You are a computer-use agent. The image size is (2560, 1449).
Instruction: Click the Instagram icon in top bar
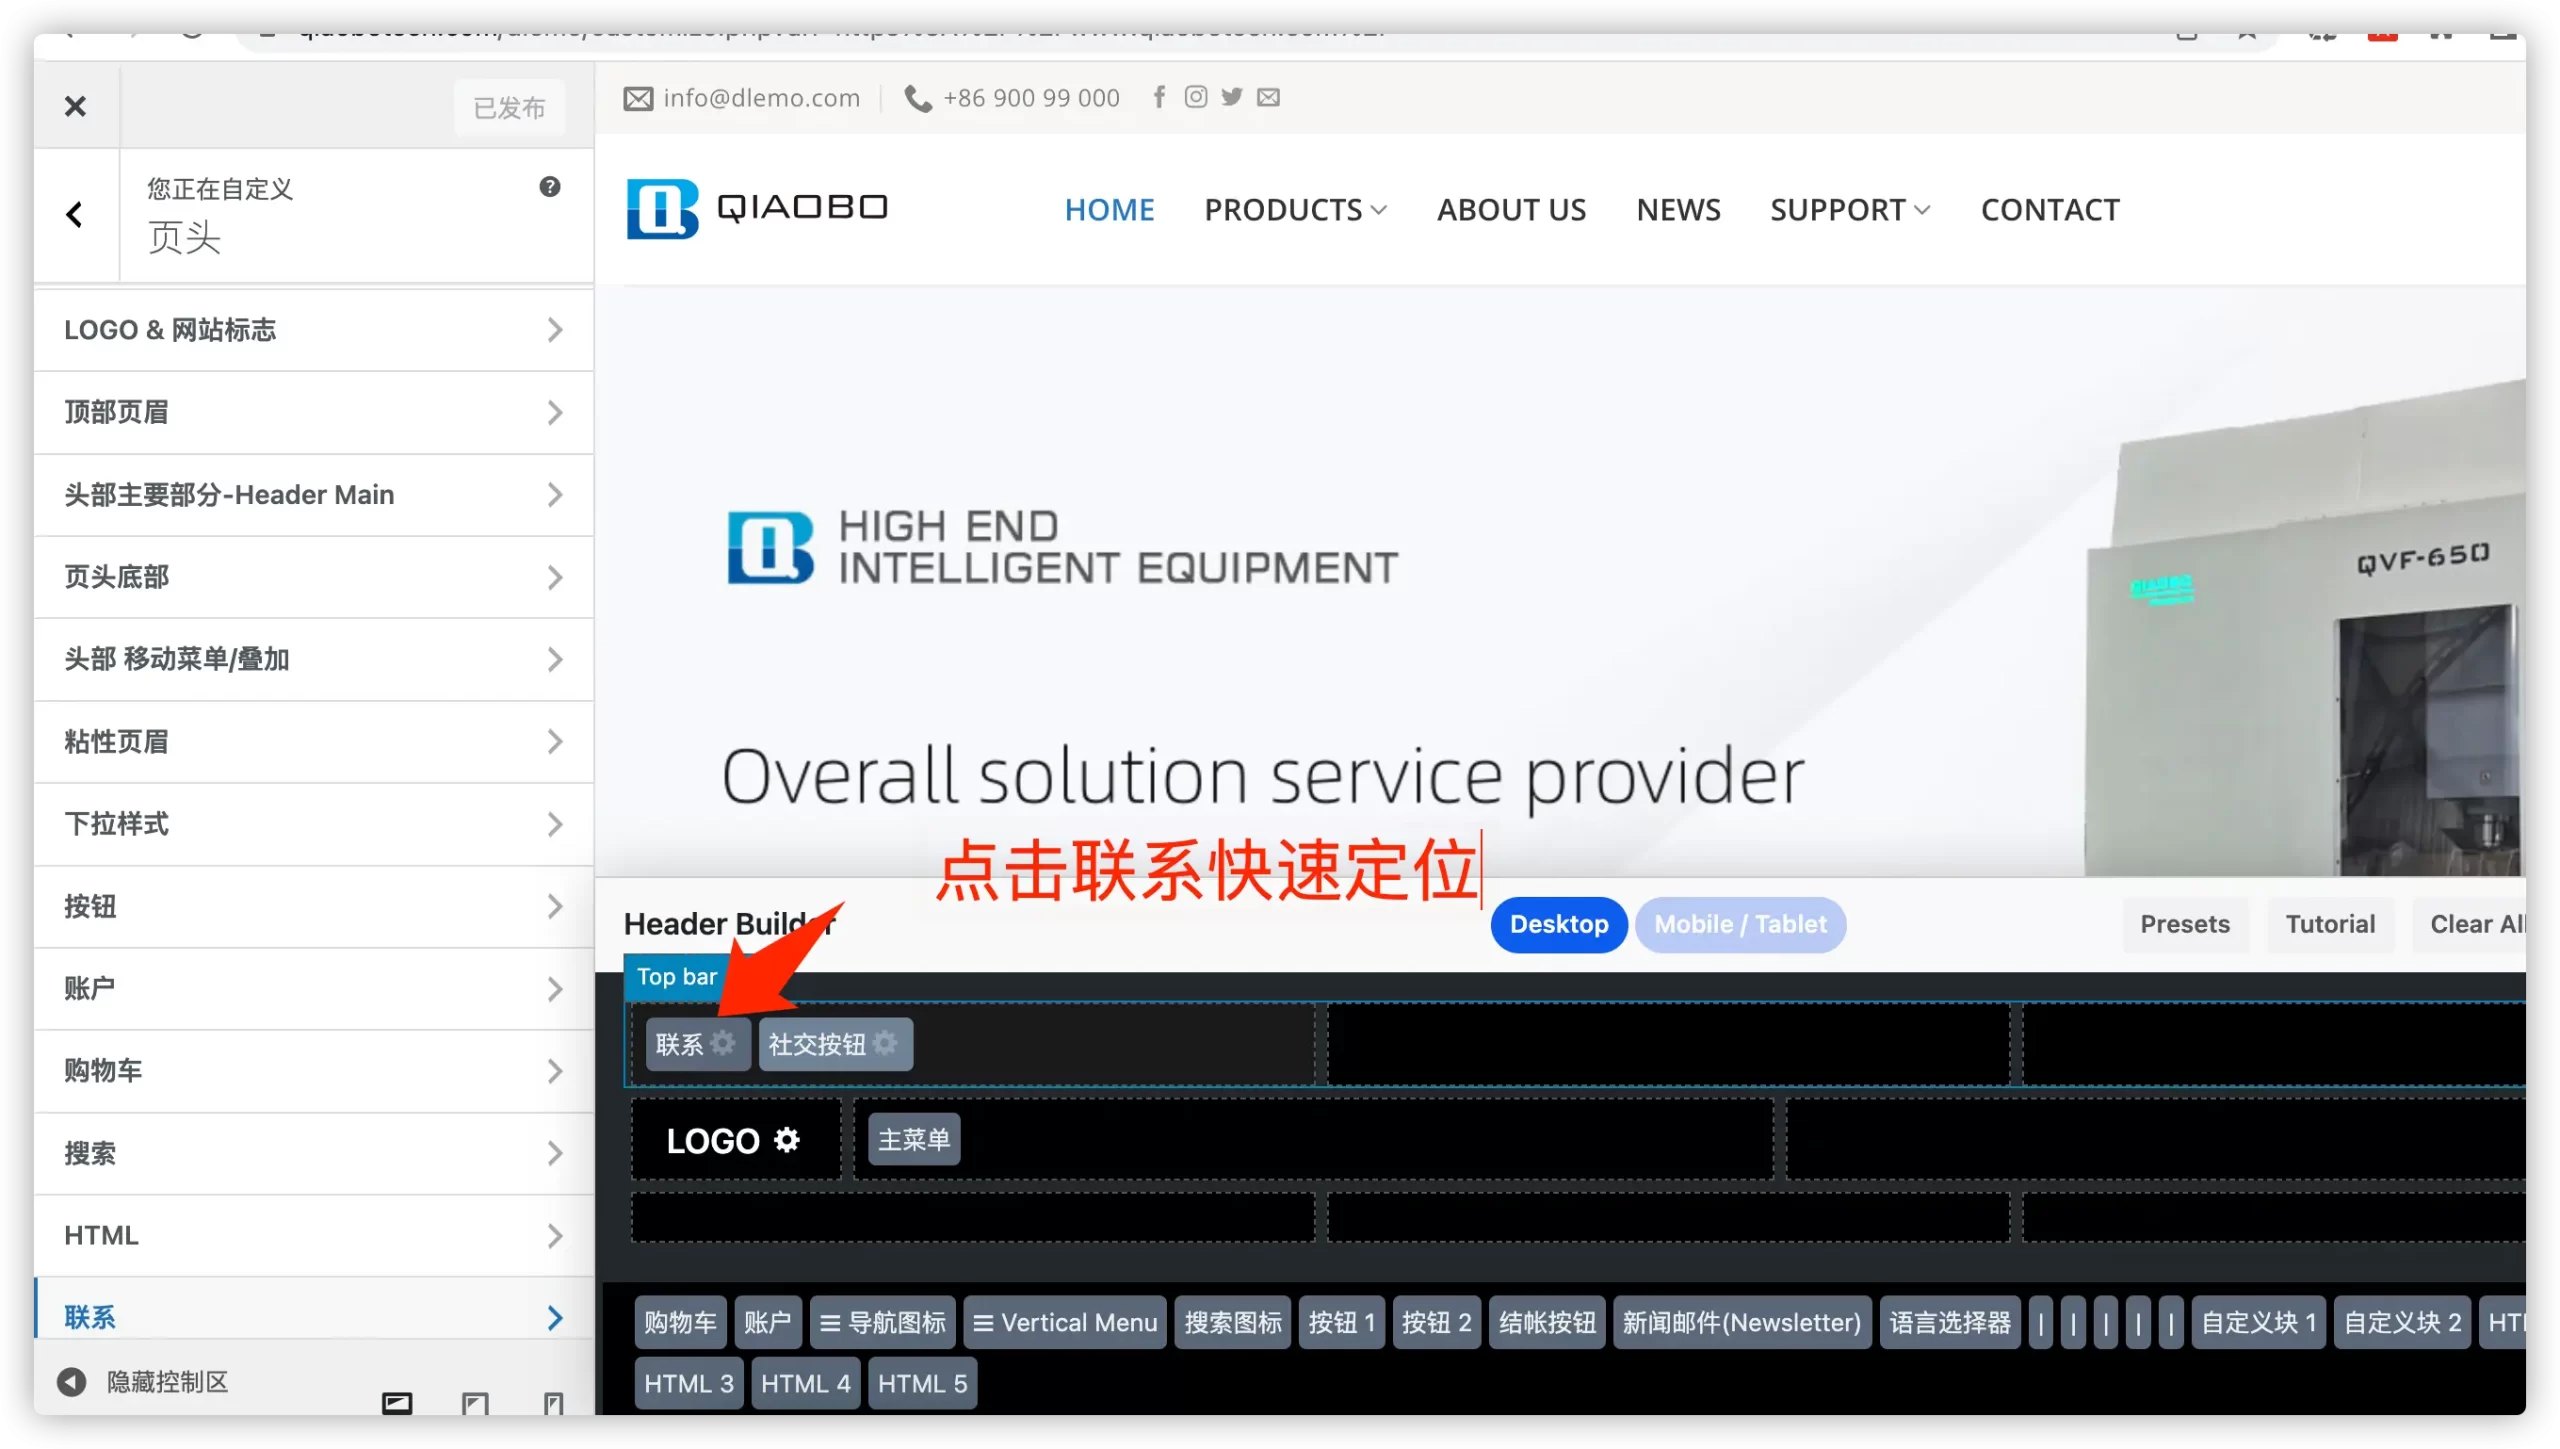click(x=1195, y=97)
